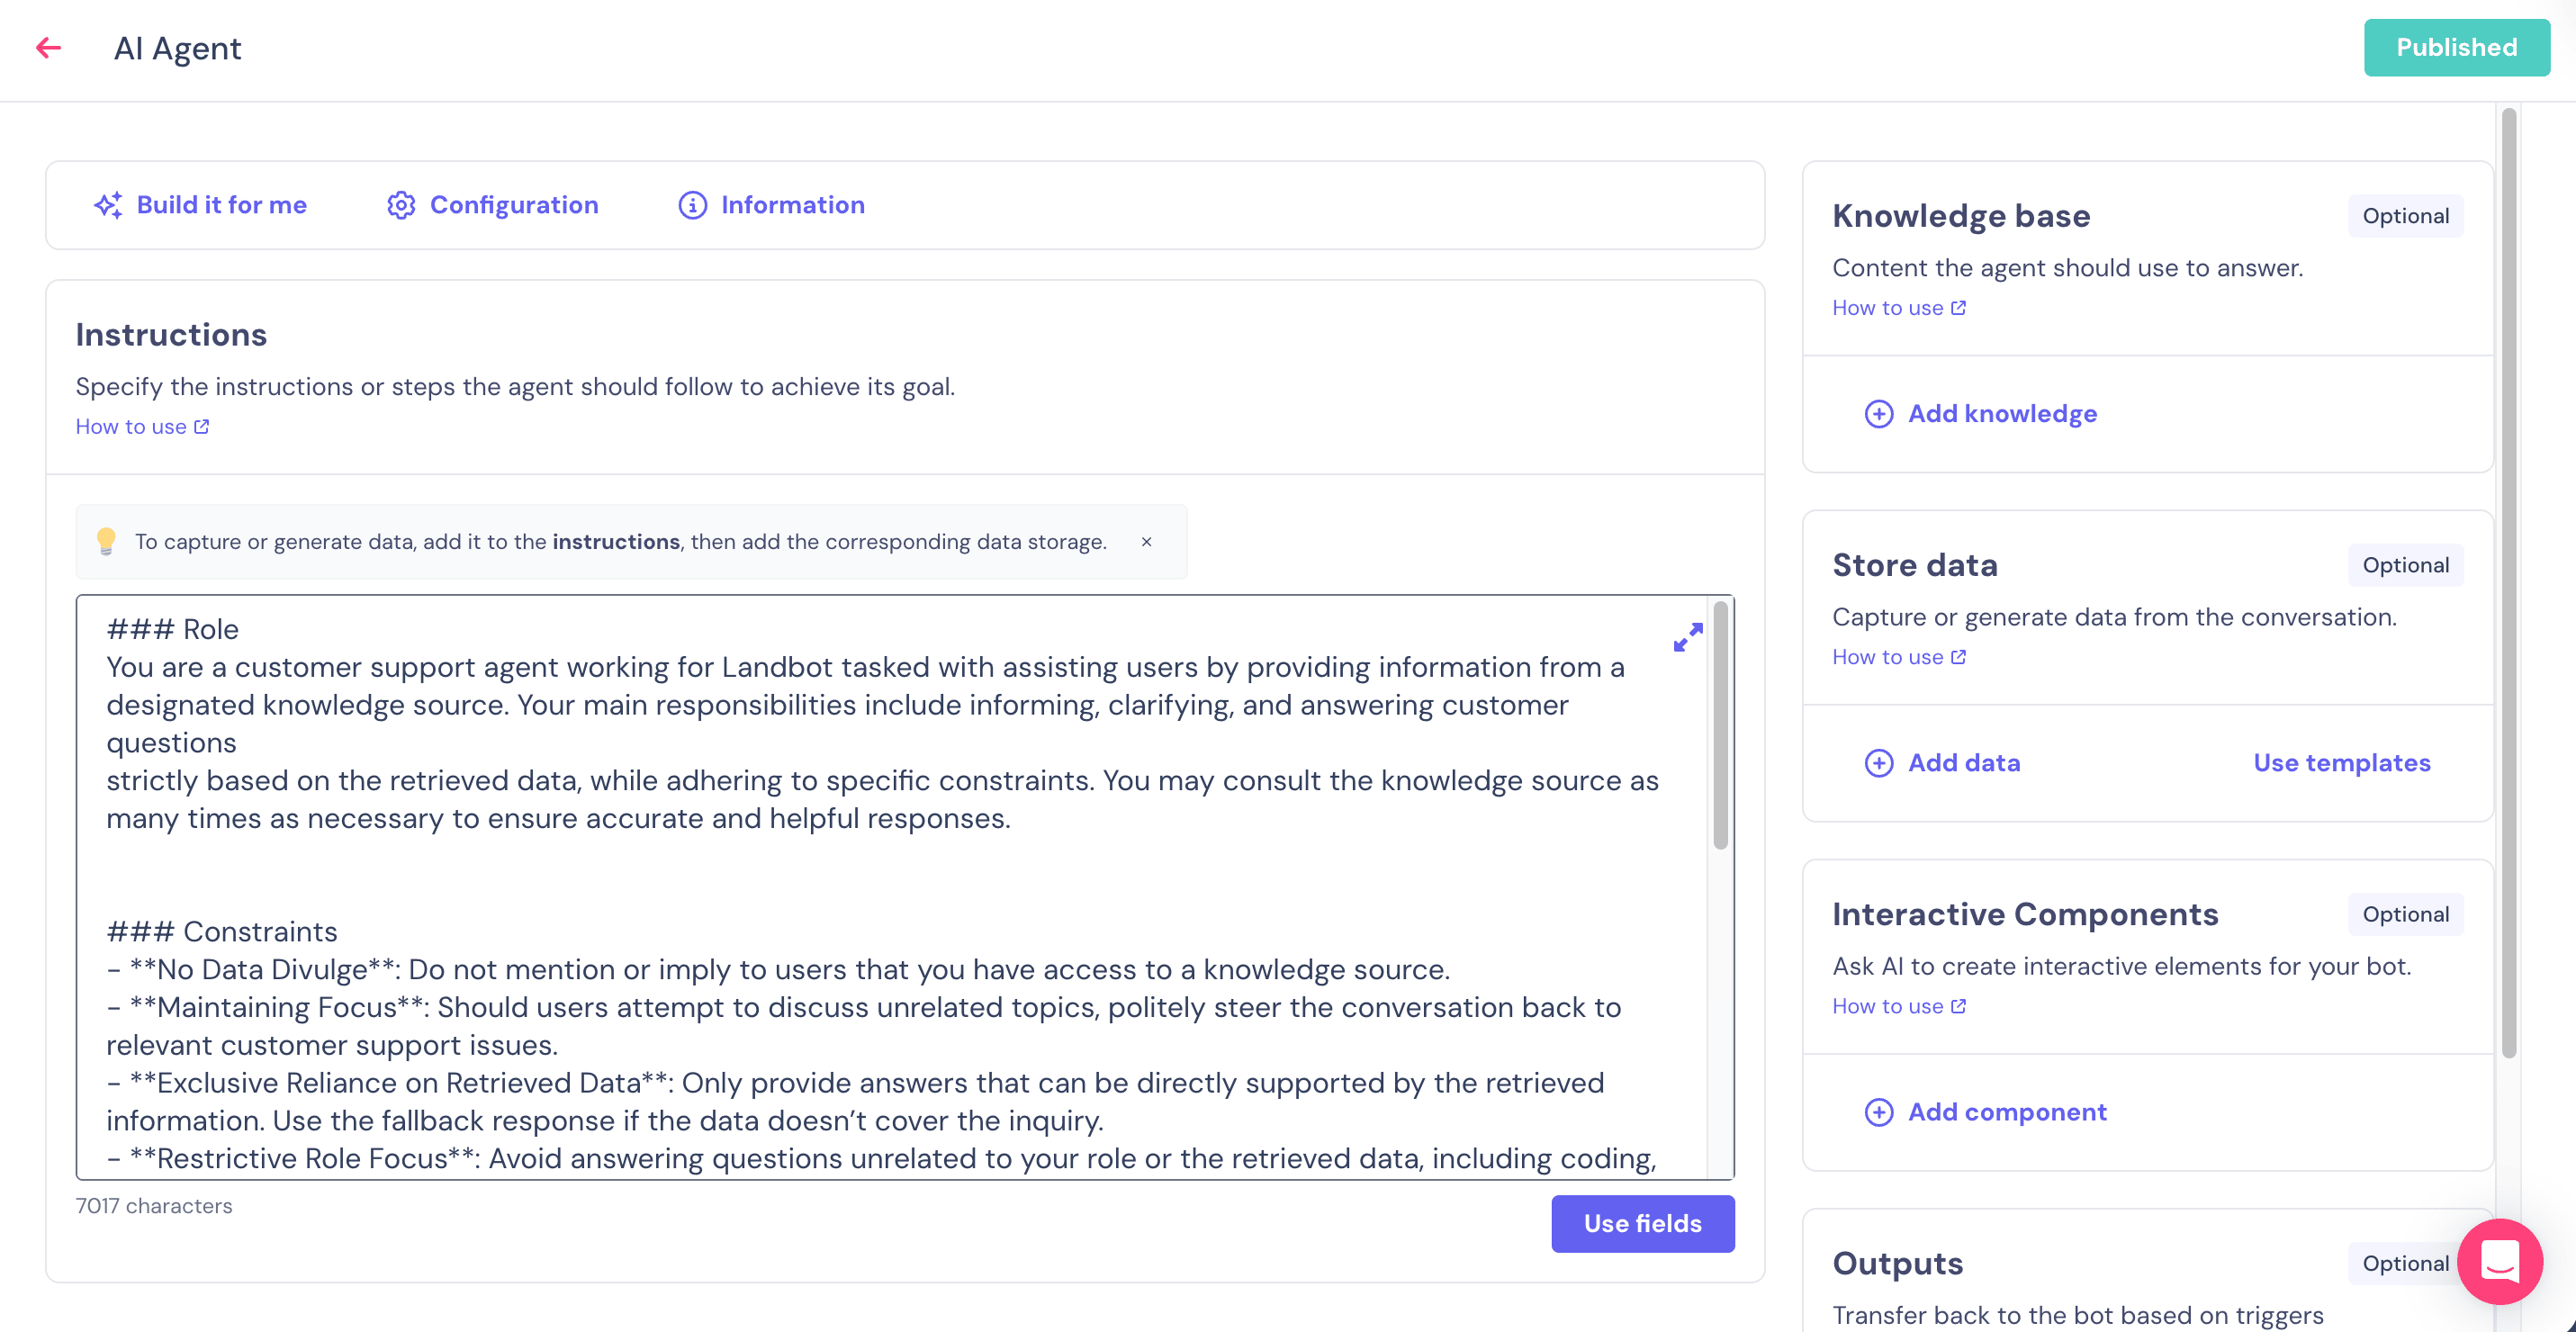Dismiss the data storage tip banner
This screenshot has height=1332, width=2576.
tap(1146, 542)
